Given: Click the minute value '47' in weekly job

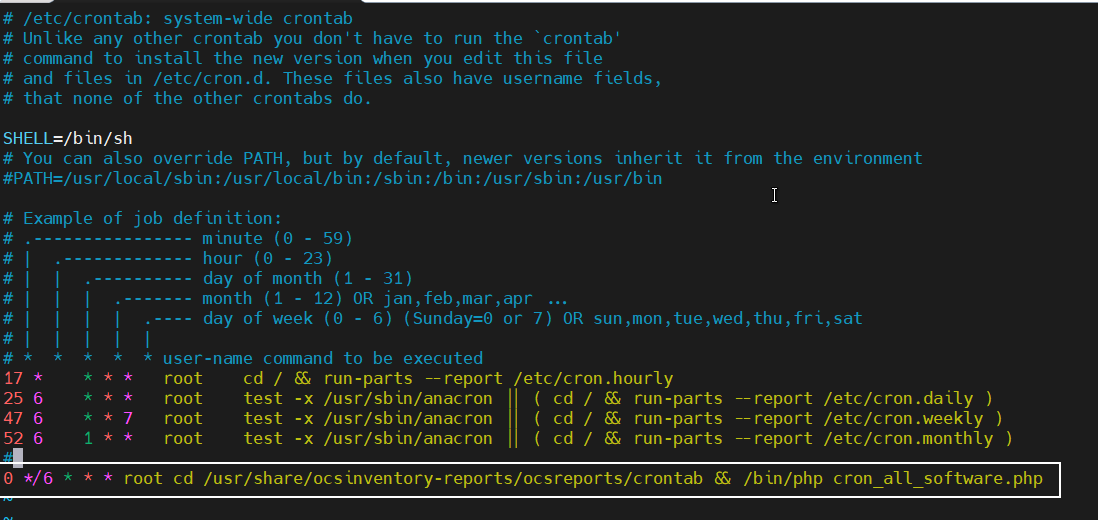Looking at the screenshot, I should [x=13, y=419].
